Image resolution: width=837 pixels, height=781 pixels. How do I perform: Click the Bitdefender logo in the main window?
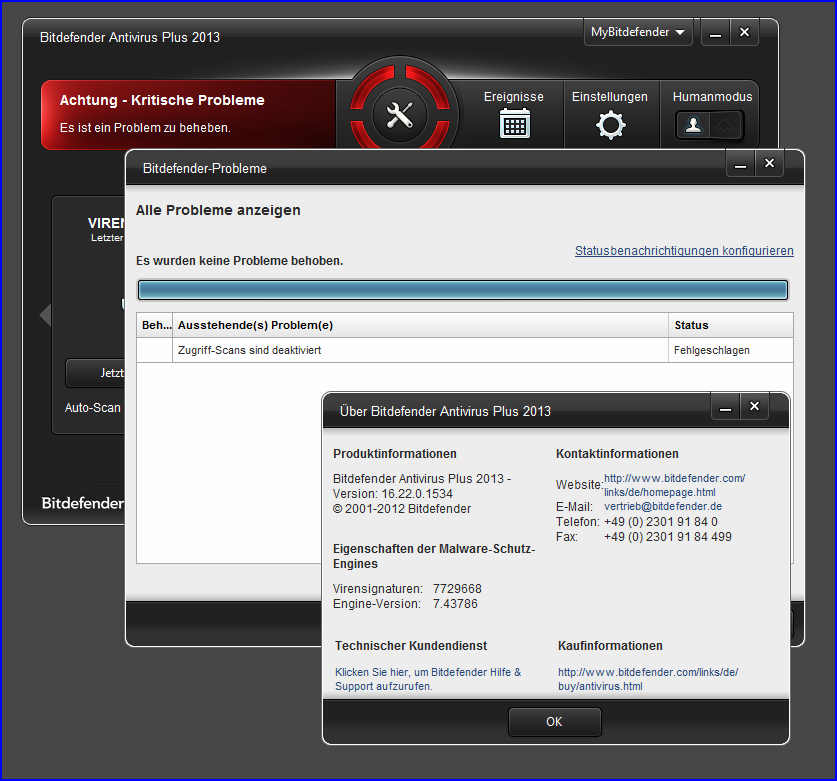(83, 503)
